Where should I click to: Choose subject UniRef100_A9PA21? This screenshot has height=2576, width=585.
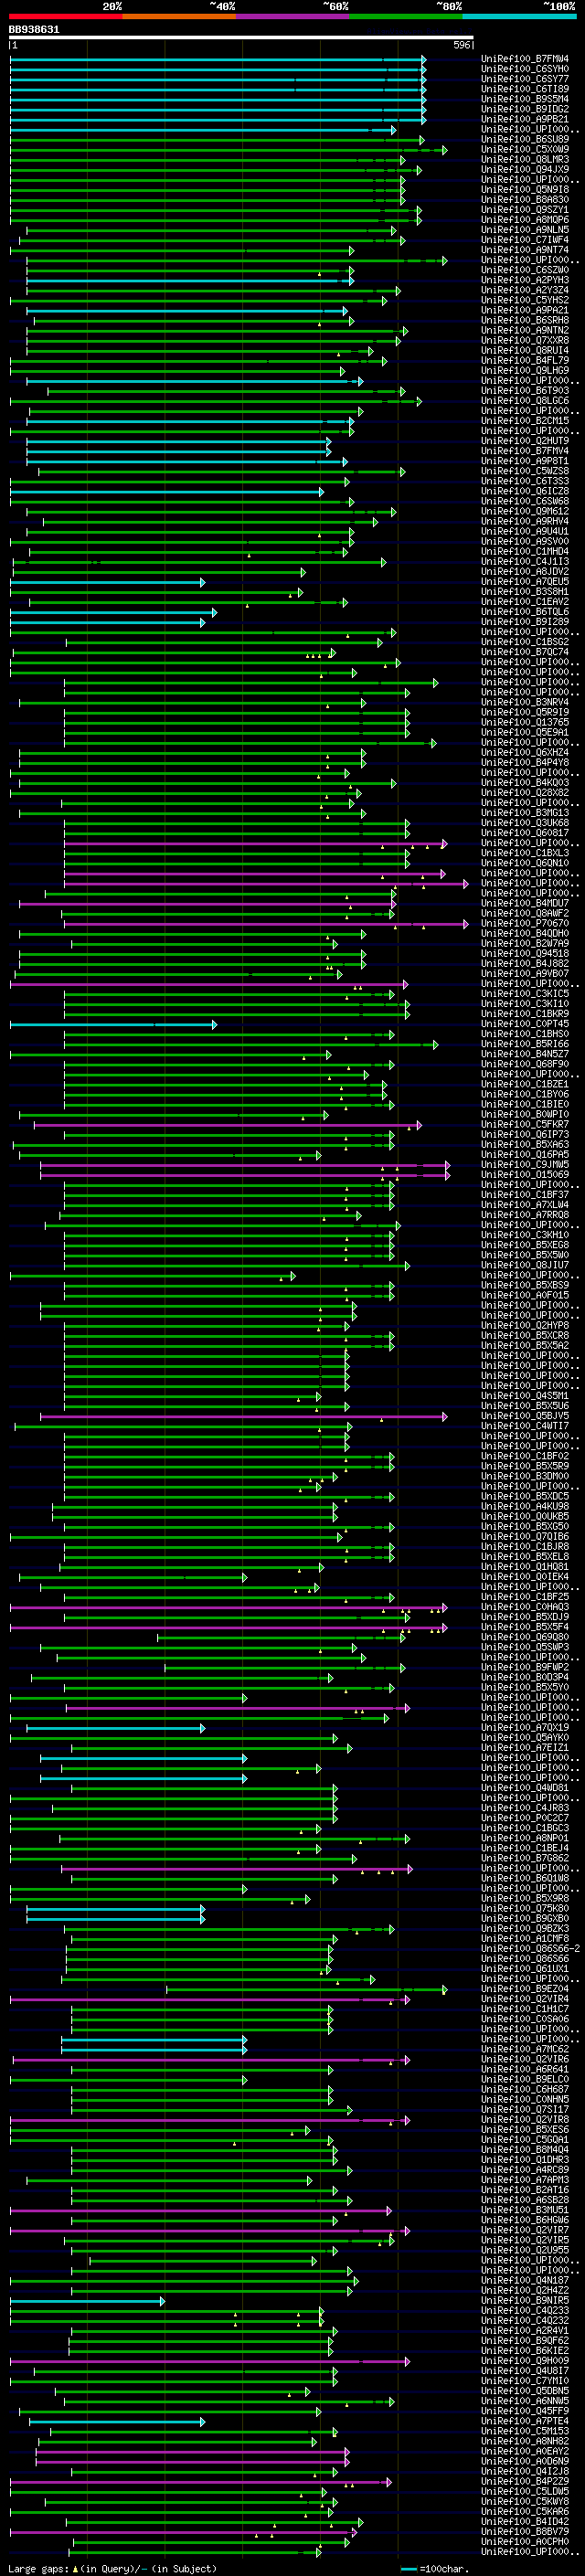525,310
